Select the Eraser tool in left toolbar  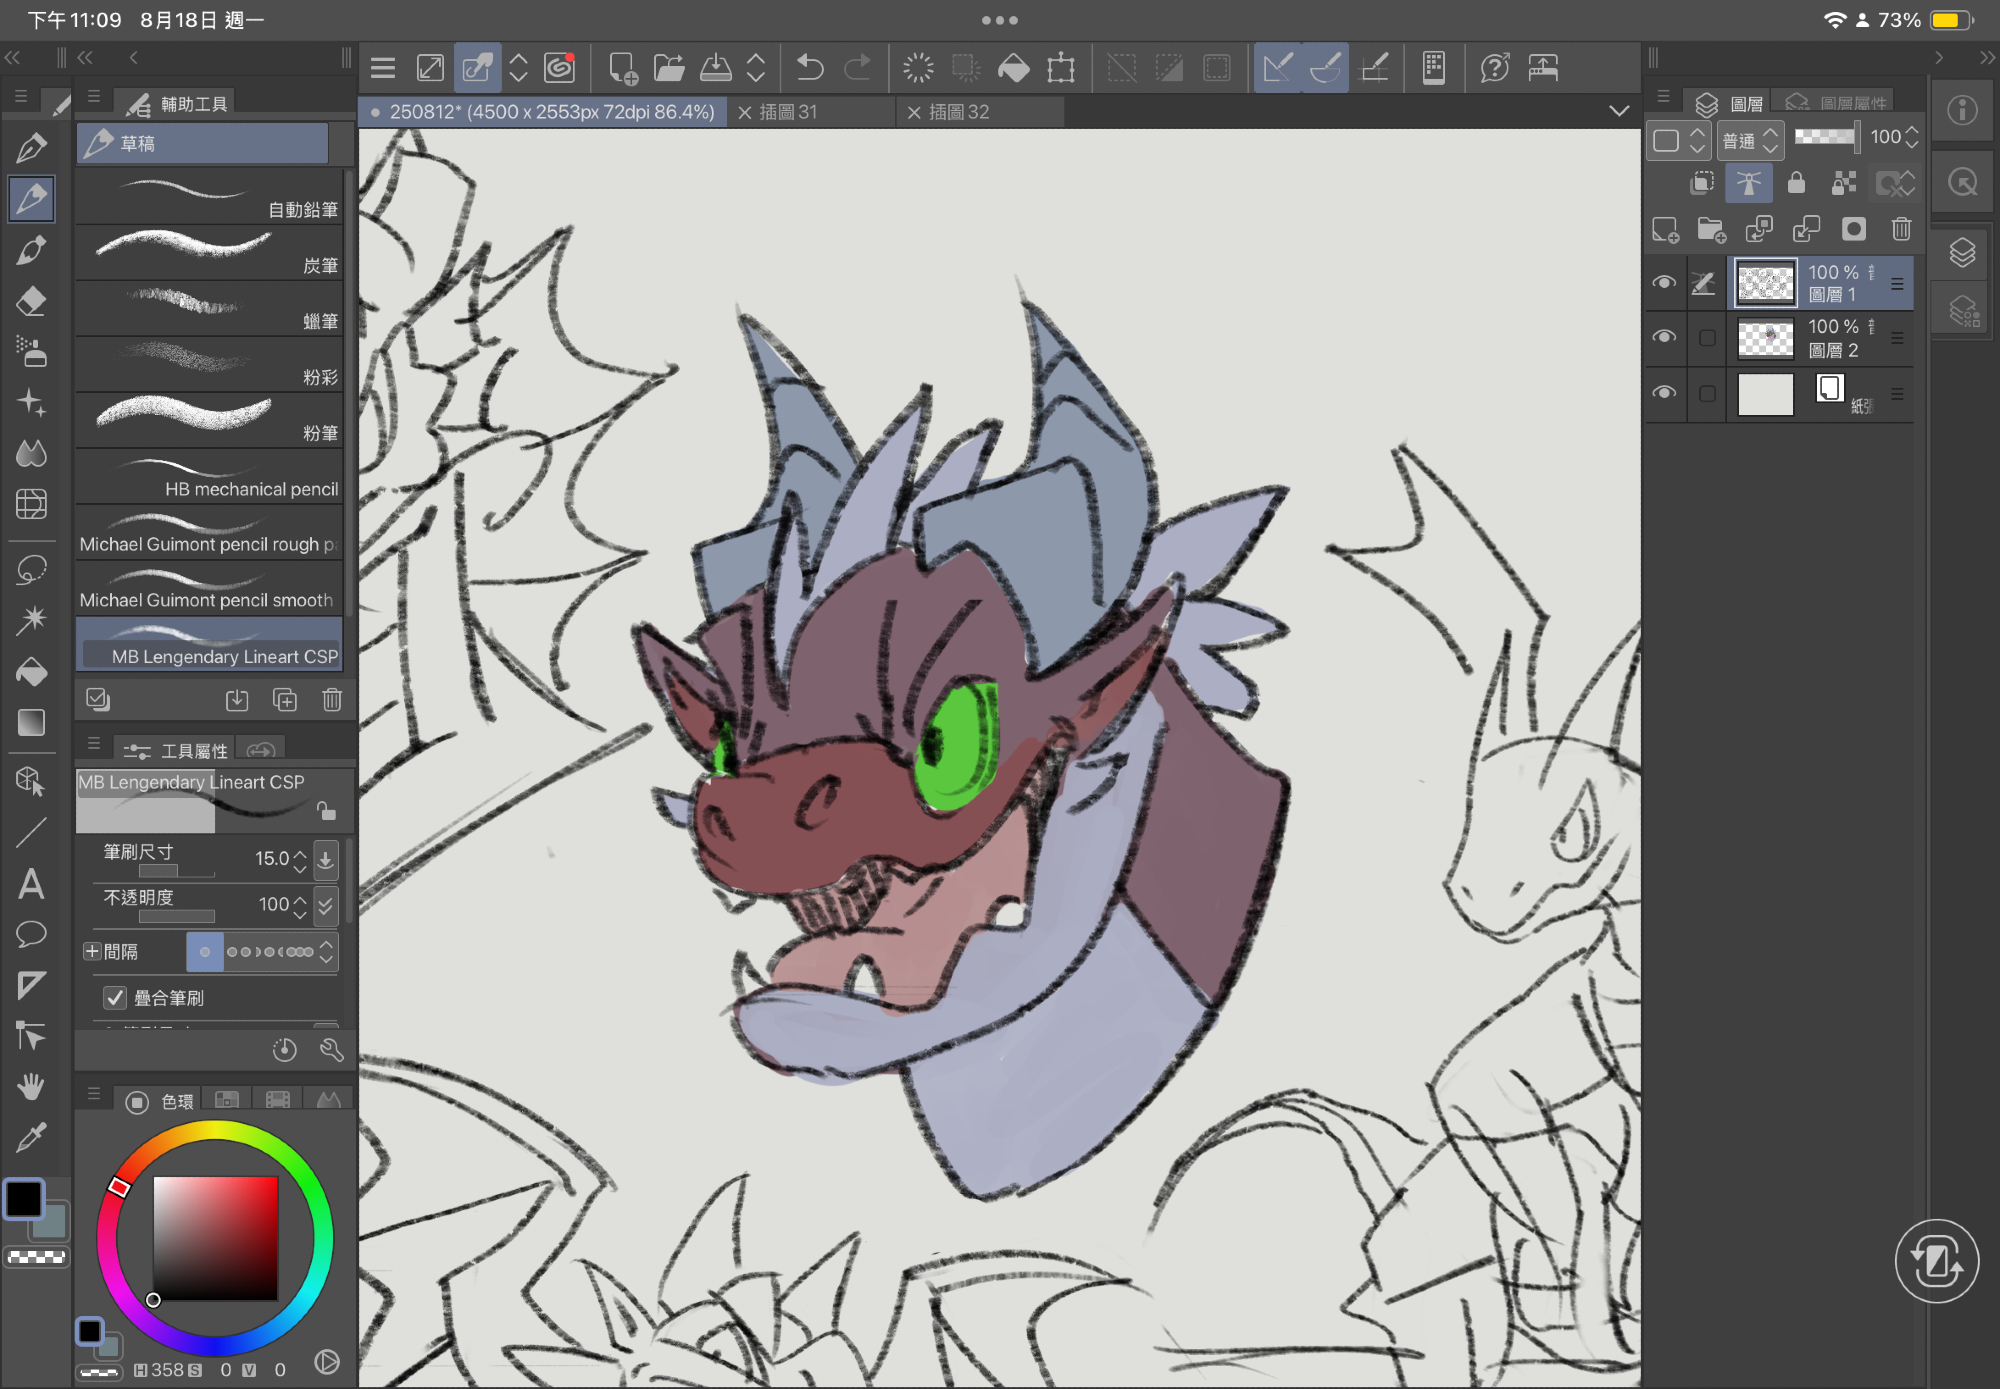[x=31, y=301]
